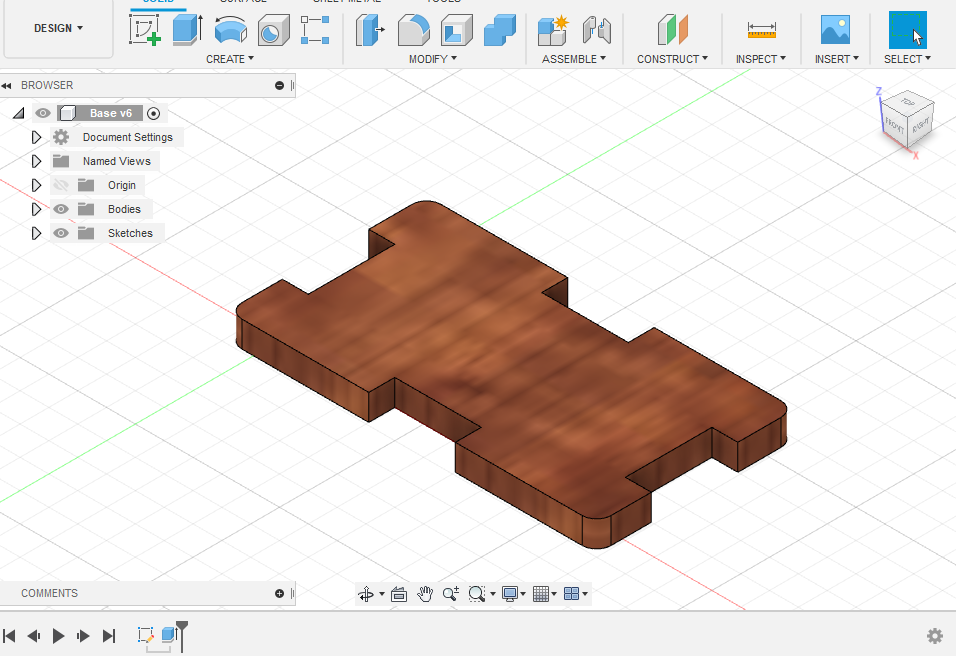Image resolution: width=956 pixels, height=656 pixels.
Task: Toggle visibility of Base v6 component
Action: [x=43, y=113]
